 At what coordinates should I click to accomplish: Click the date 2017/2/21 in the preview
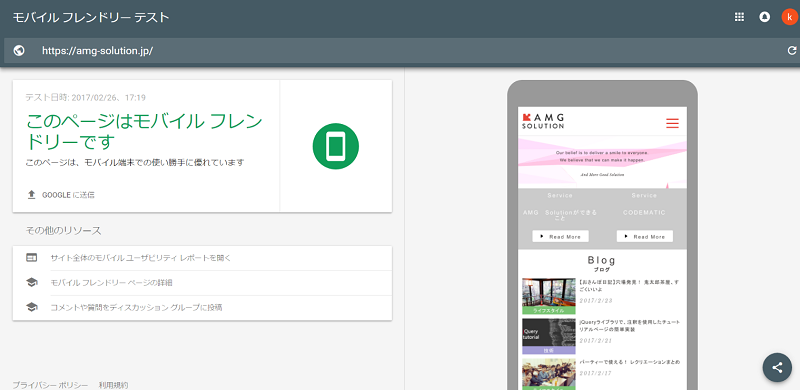[x=596, y=340]
